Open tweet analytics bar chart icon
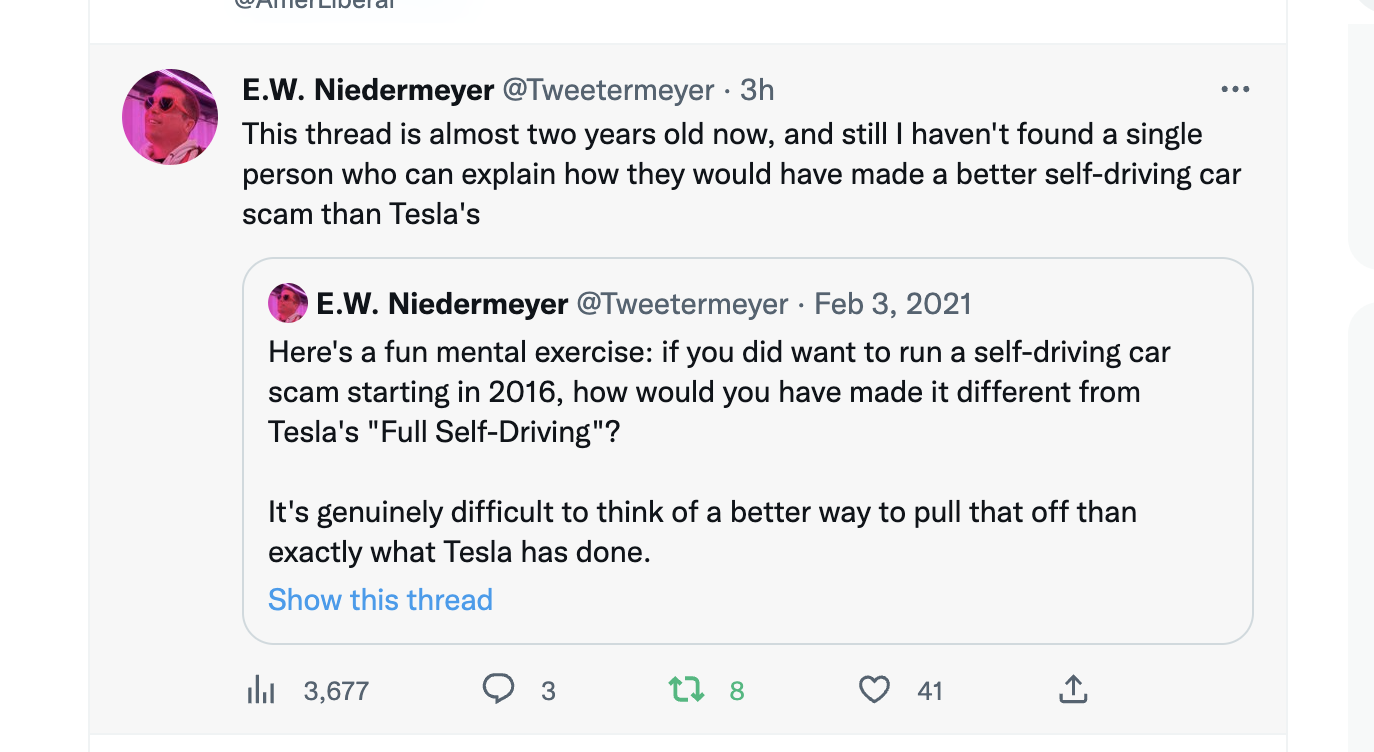This screenshot has width=1374, height=752. coord(261,690)
